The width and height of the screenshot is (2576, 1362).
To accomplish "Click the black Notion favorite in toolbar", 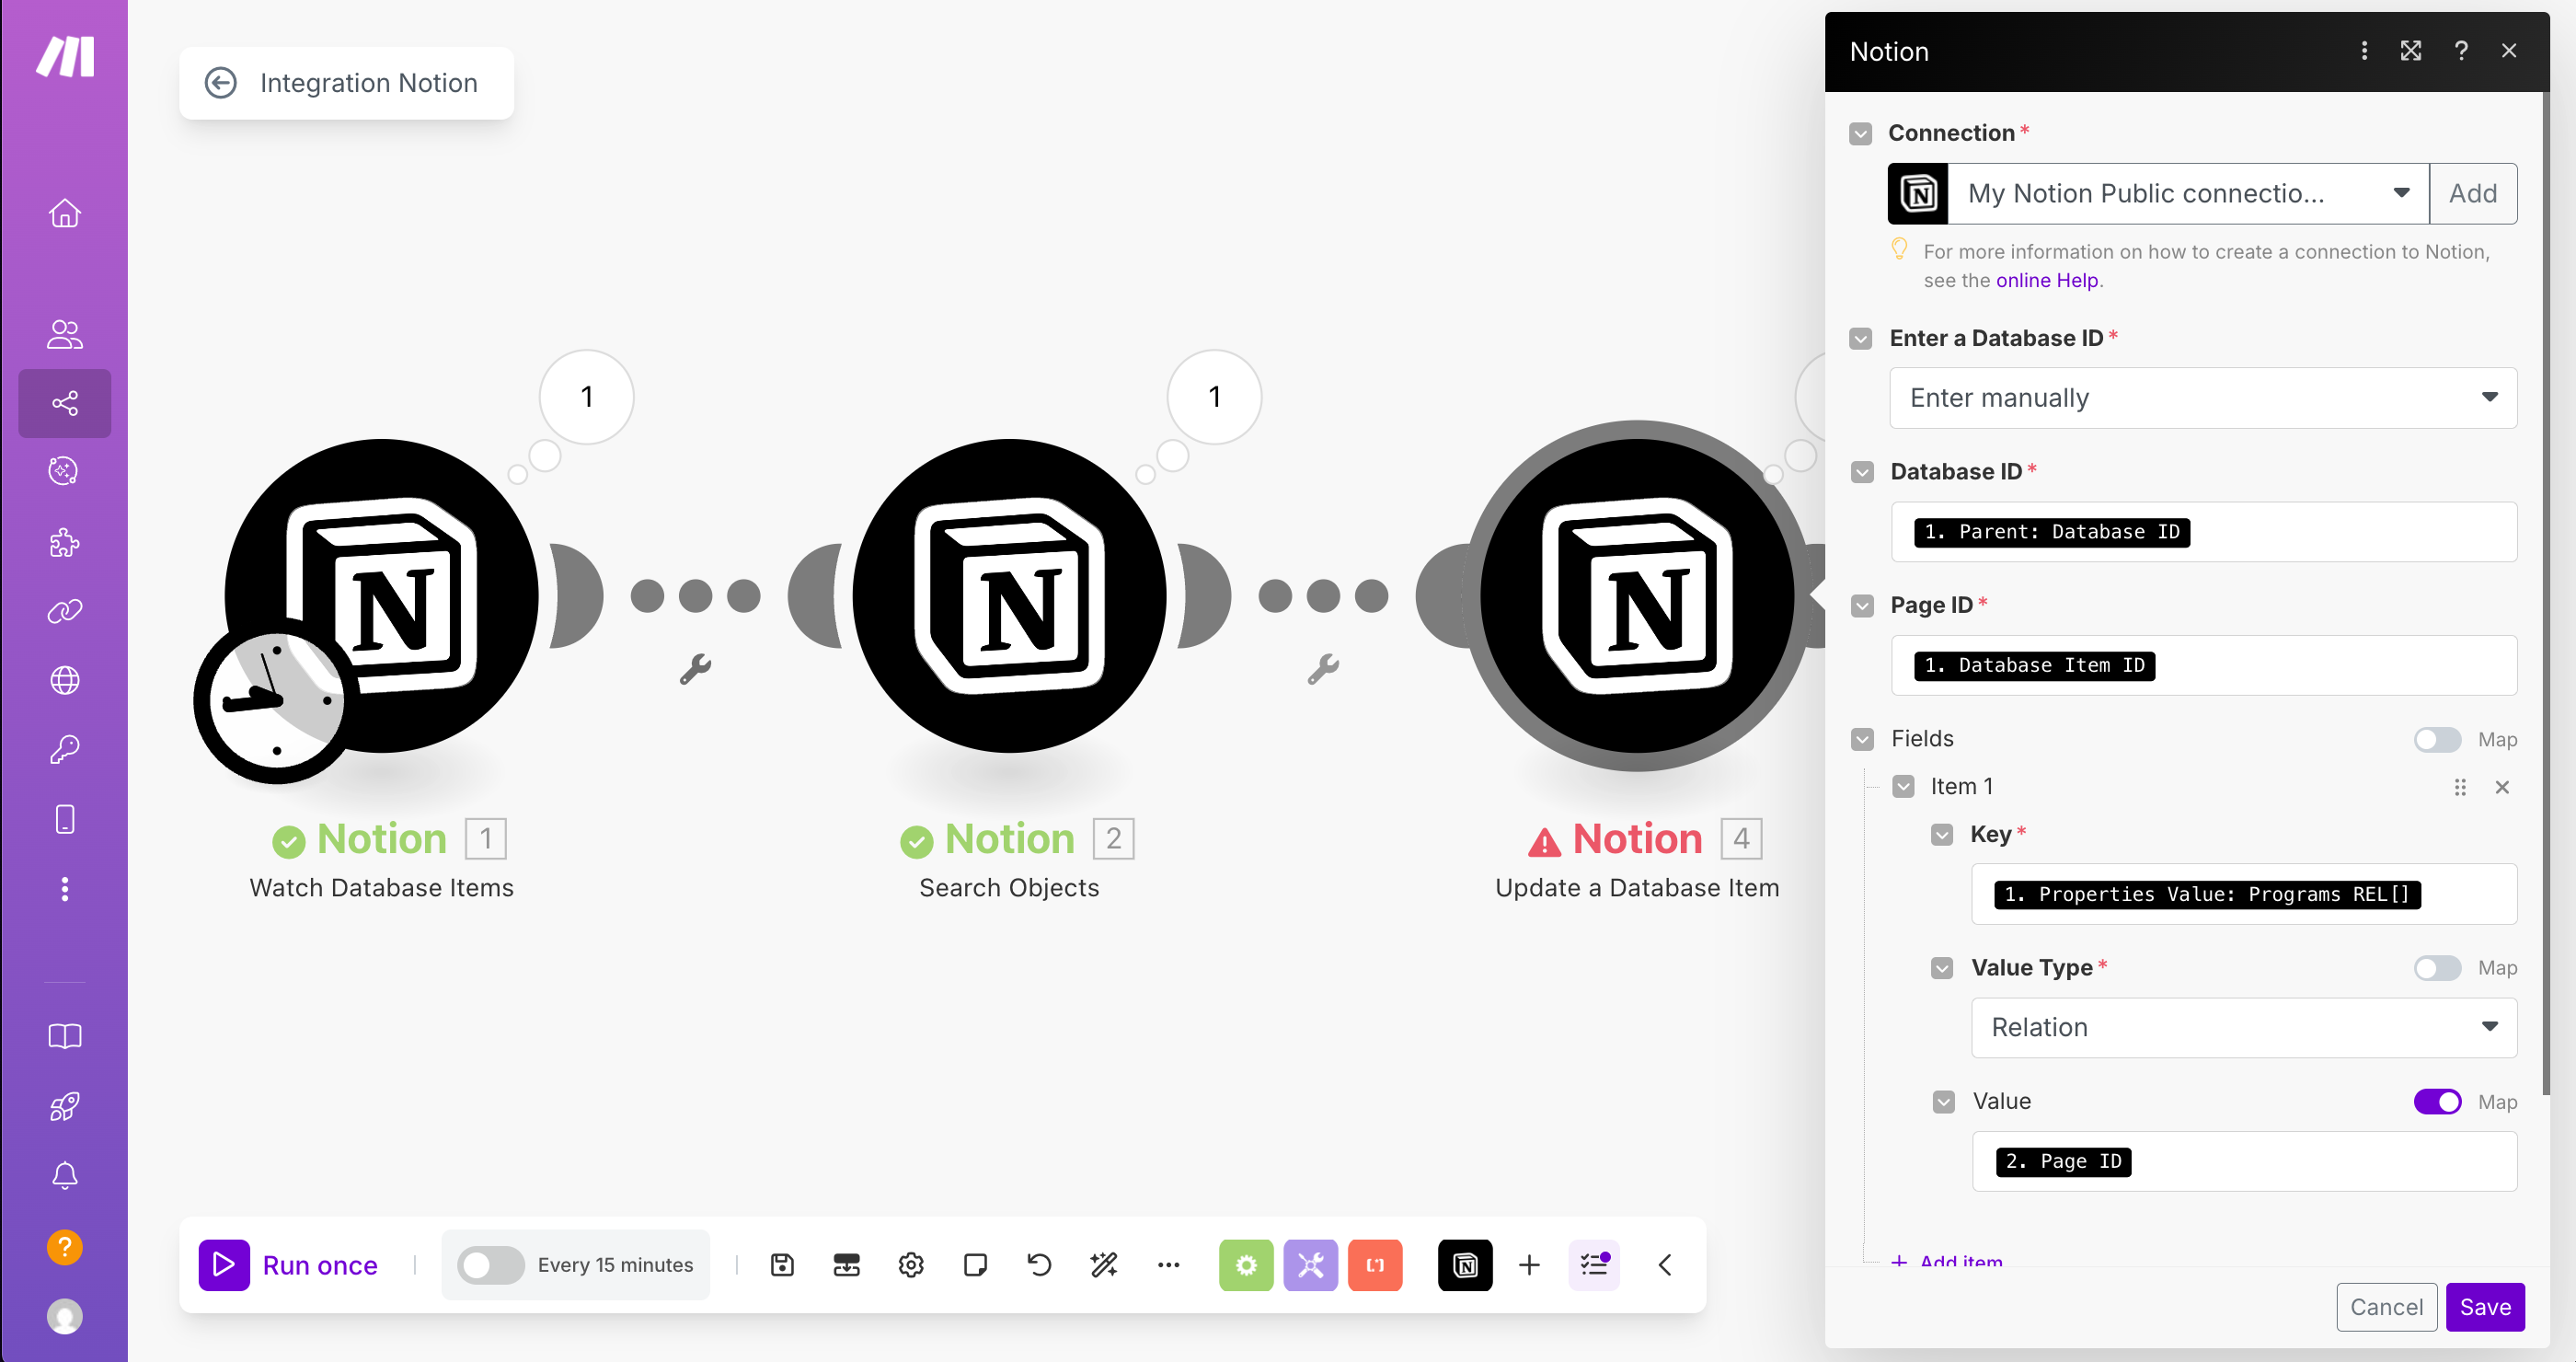I will tap(1465, 1265).
